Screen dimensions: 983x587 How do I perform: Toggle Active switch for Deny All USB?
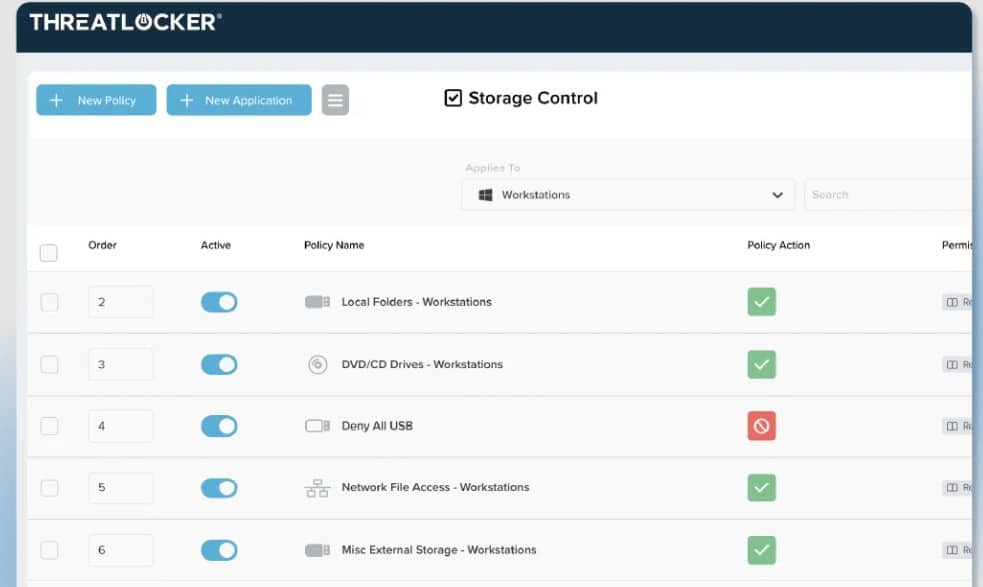tap(219, 426)
